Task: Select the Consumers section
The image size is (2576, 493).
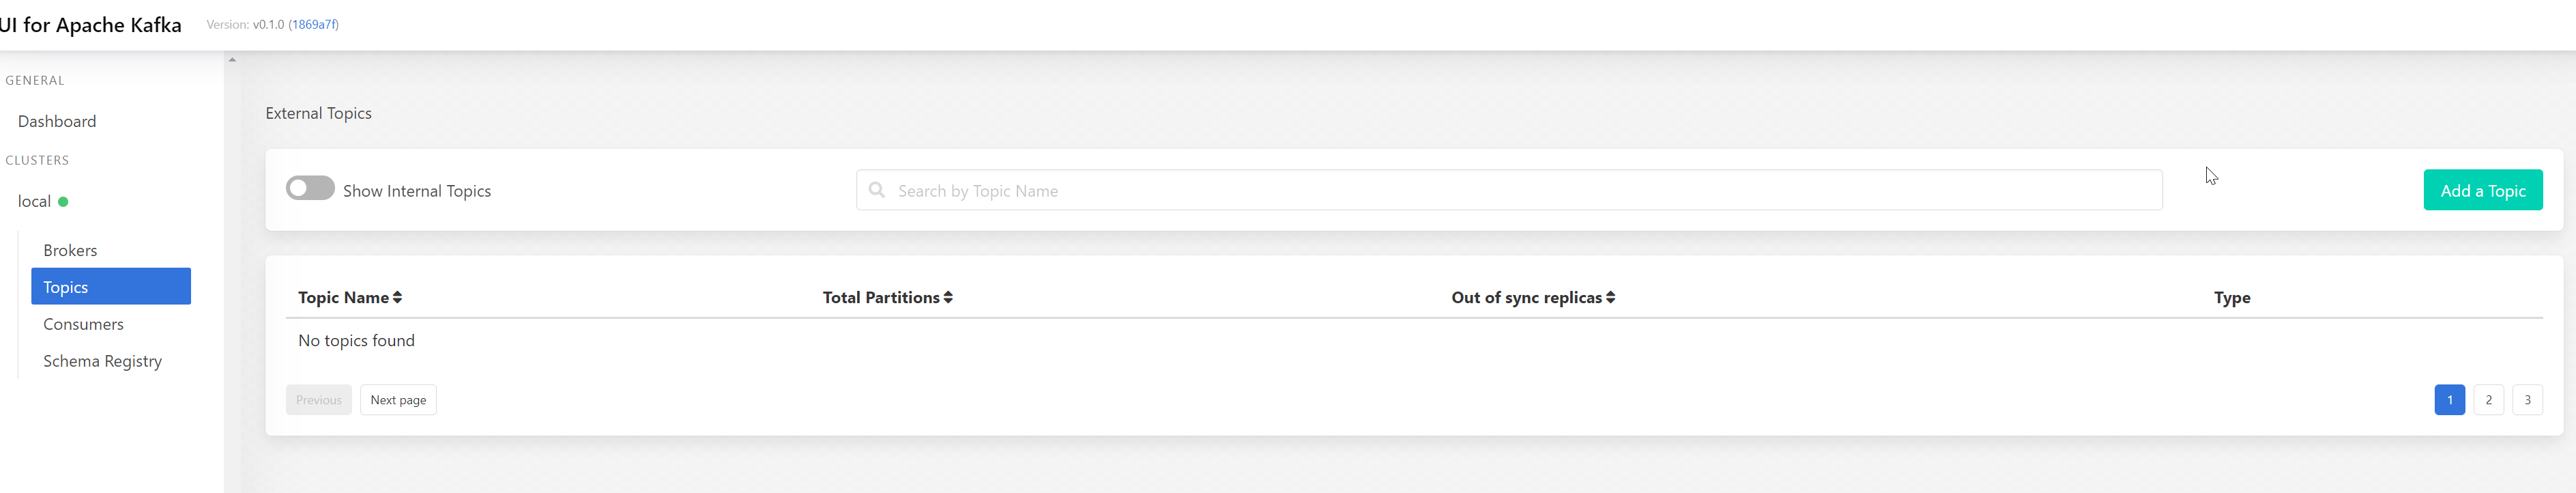Action: tap(83, 324)
